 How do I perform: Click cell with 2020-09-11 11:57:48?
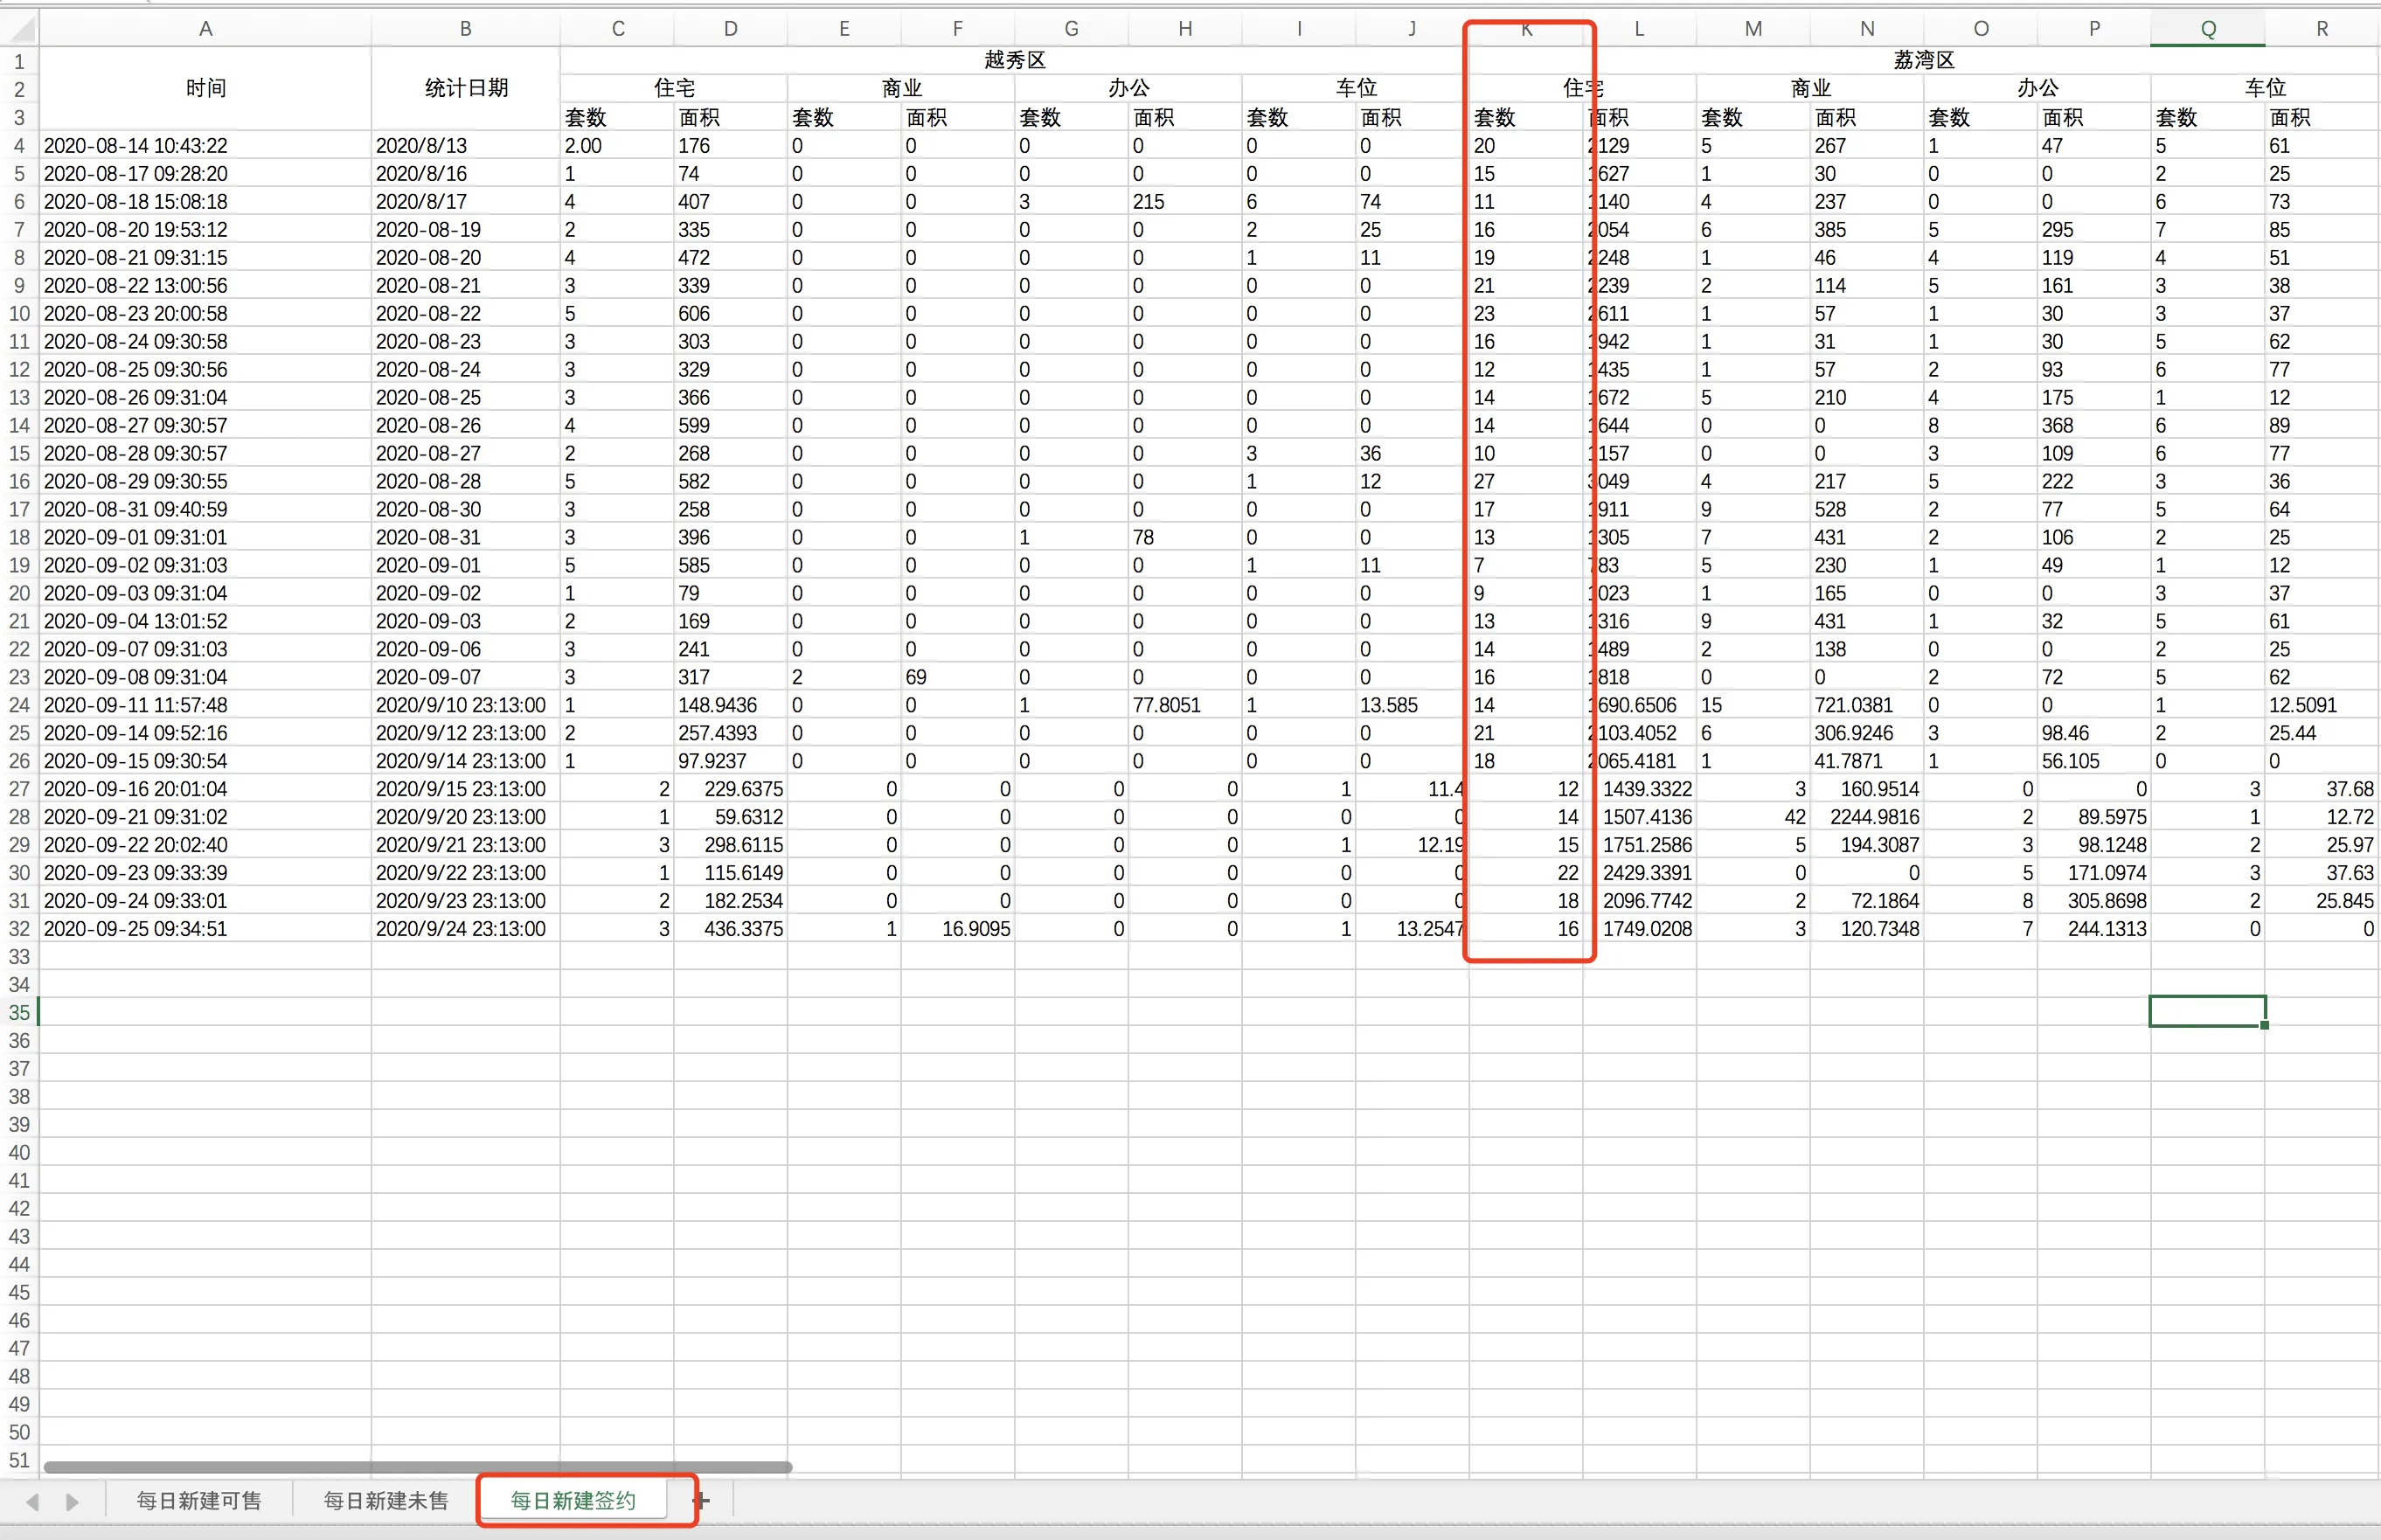(x=206, y=705)
